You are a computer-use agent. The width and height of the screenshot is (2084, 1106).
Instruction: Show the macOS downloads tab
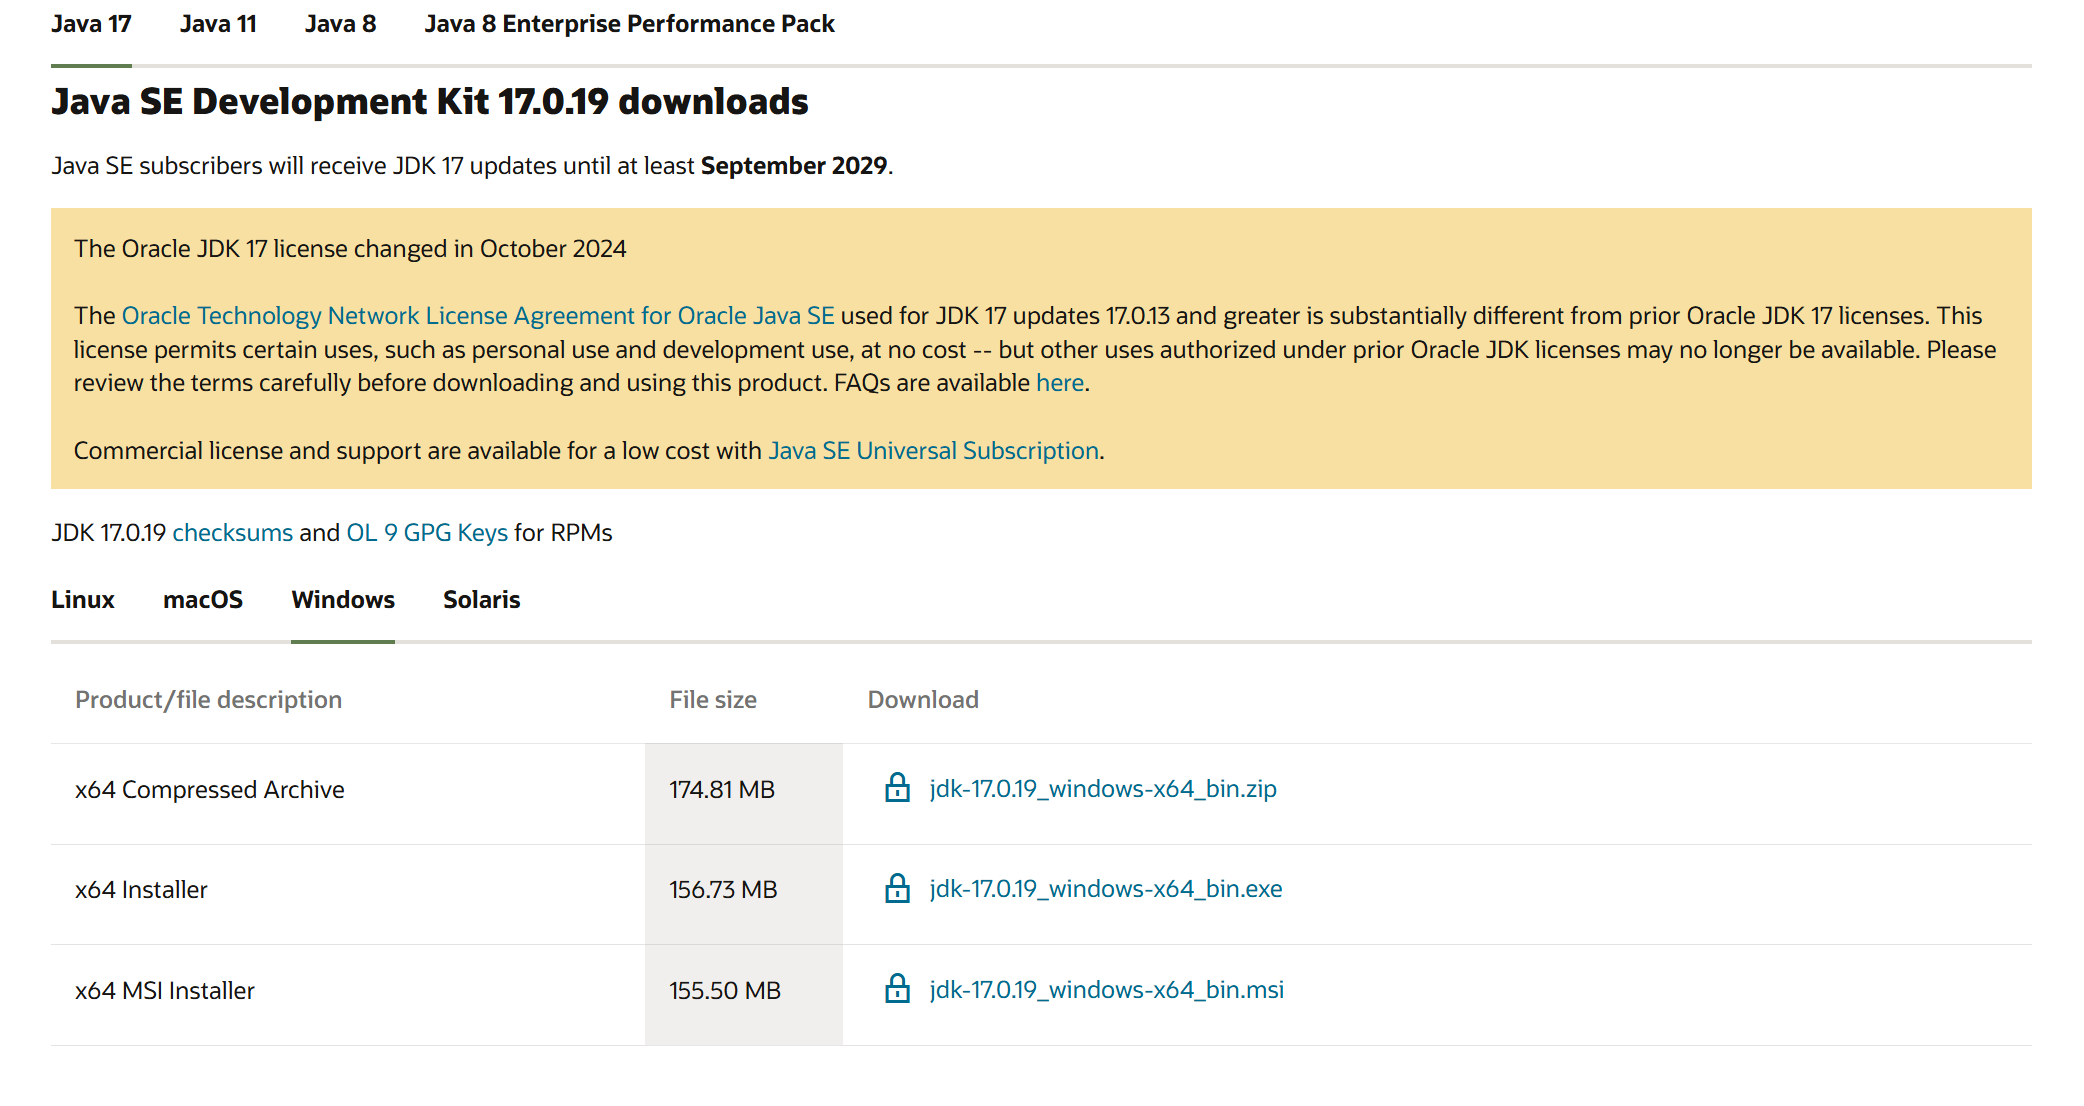point(203,600)
